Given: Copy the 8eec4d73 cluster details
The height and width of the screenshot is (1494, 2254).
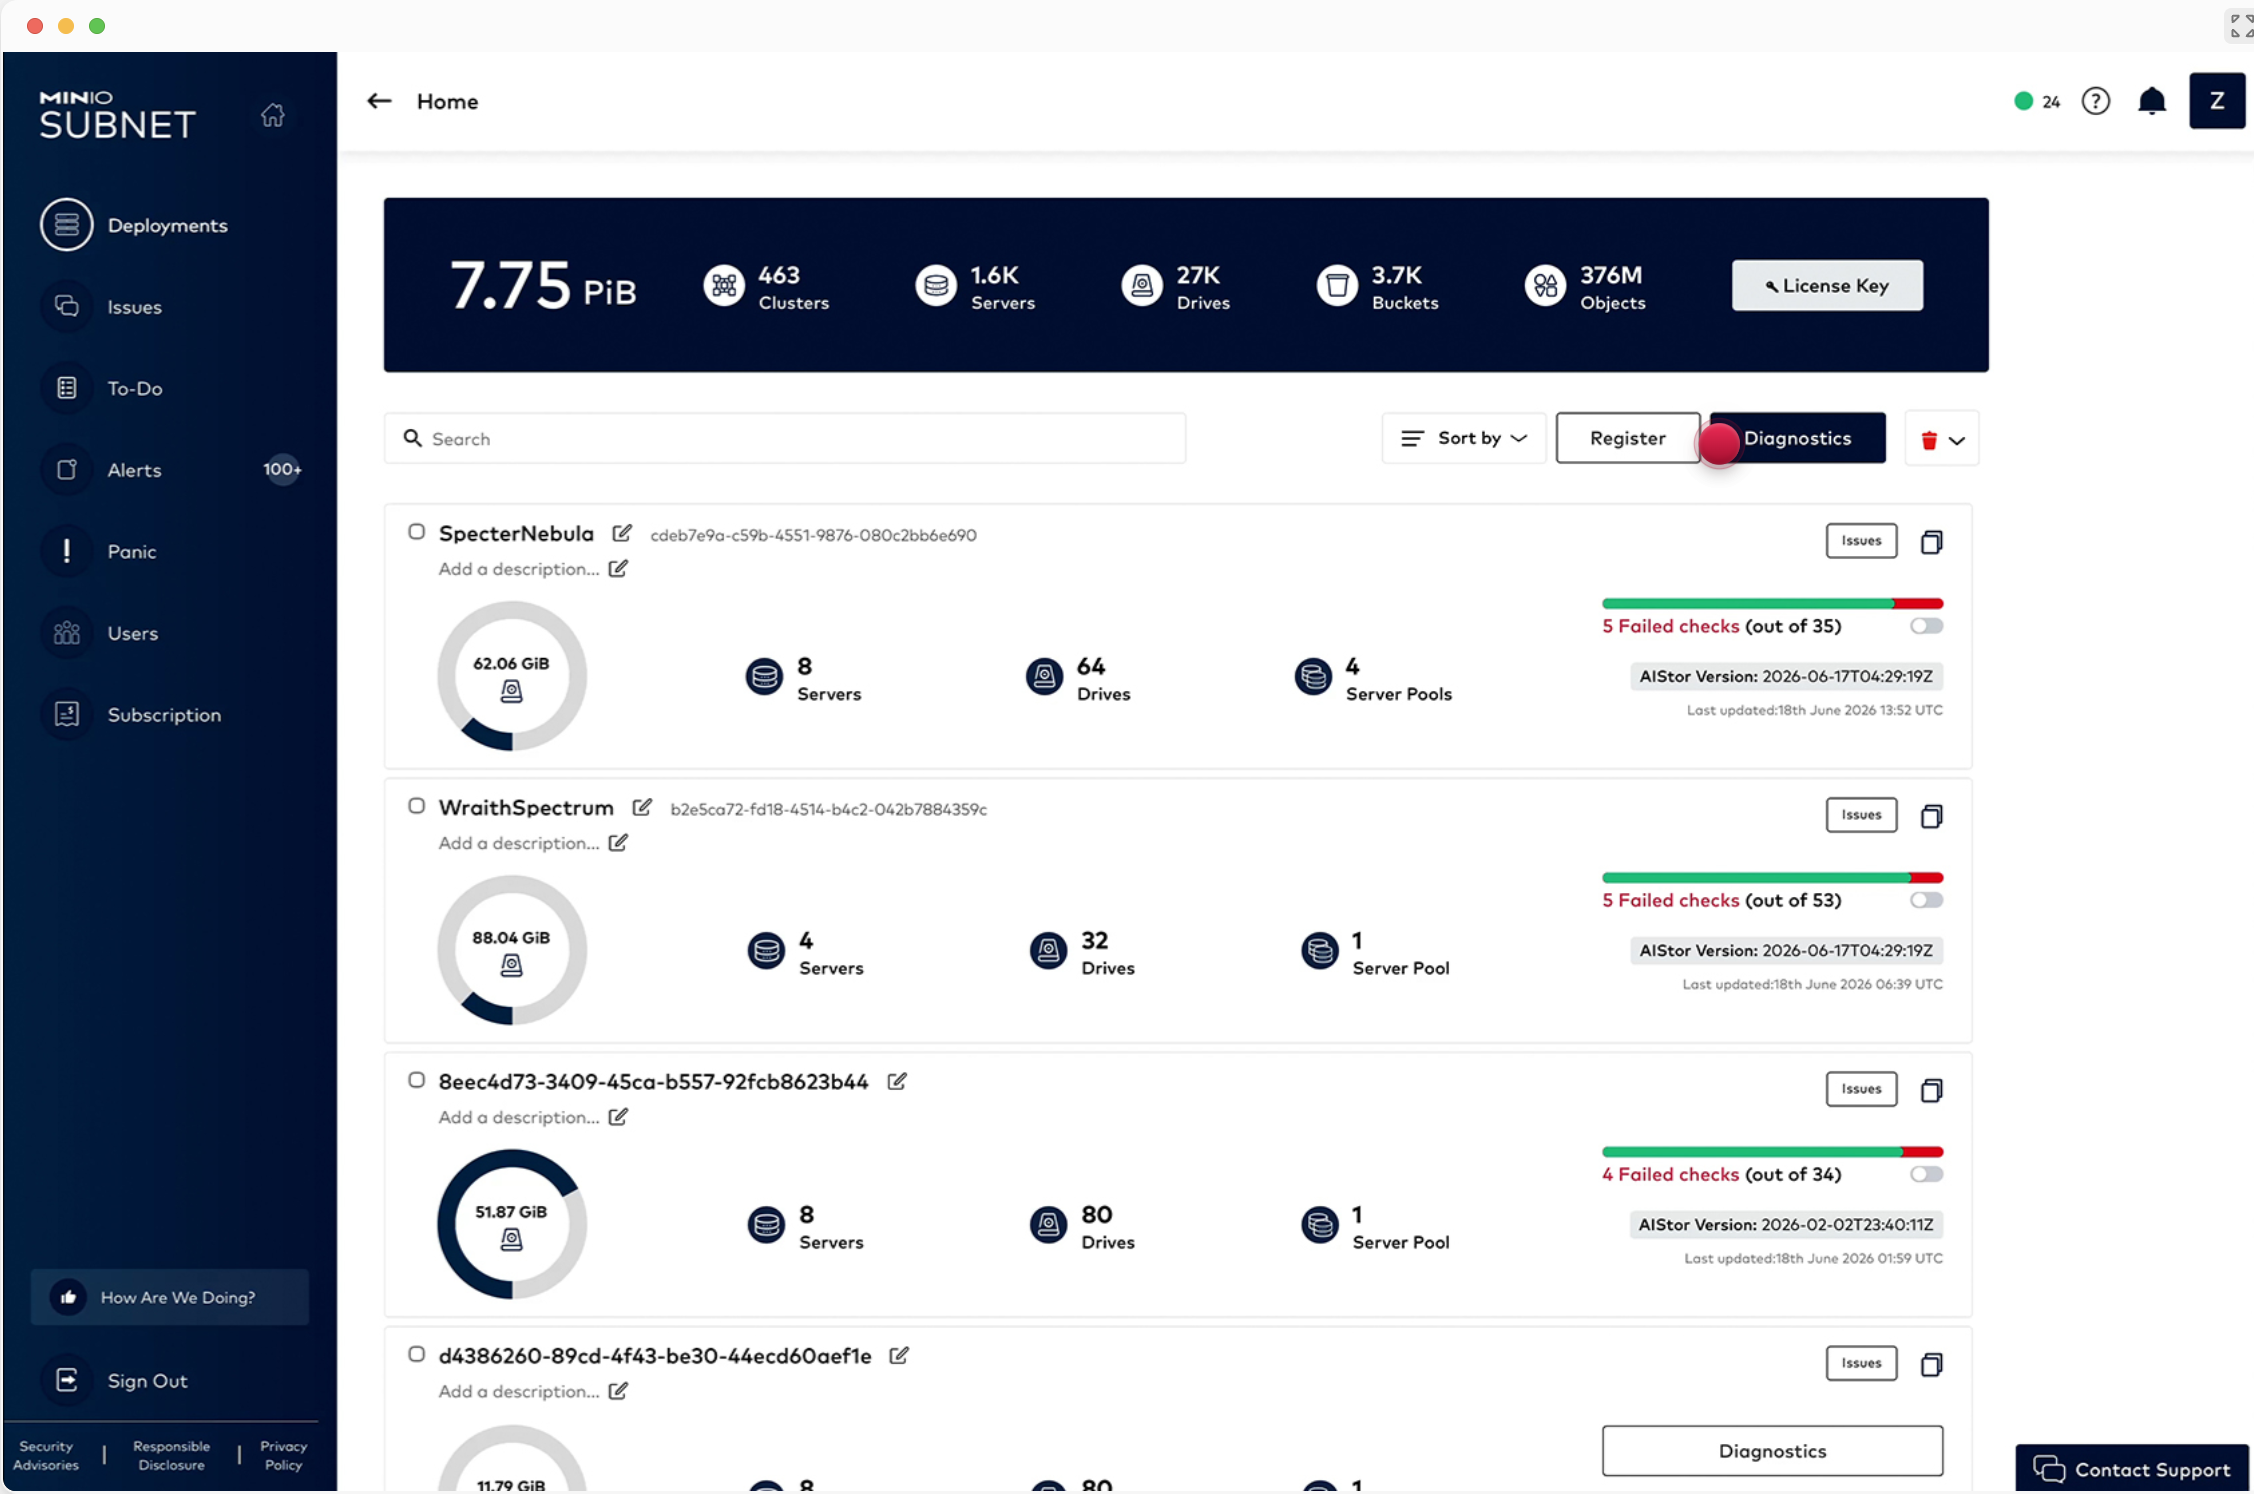Looking at the screenshot, I should 1931,1089.
